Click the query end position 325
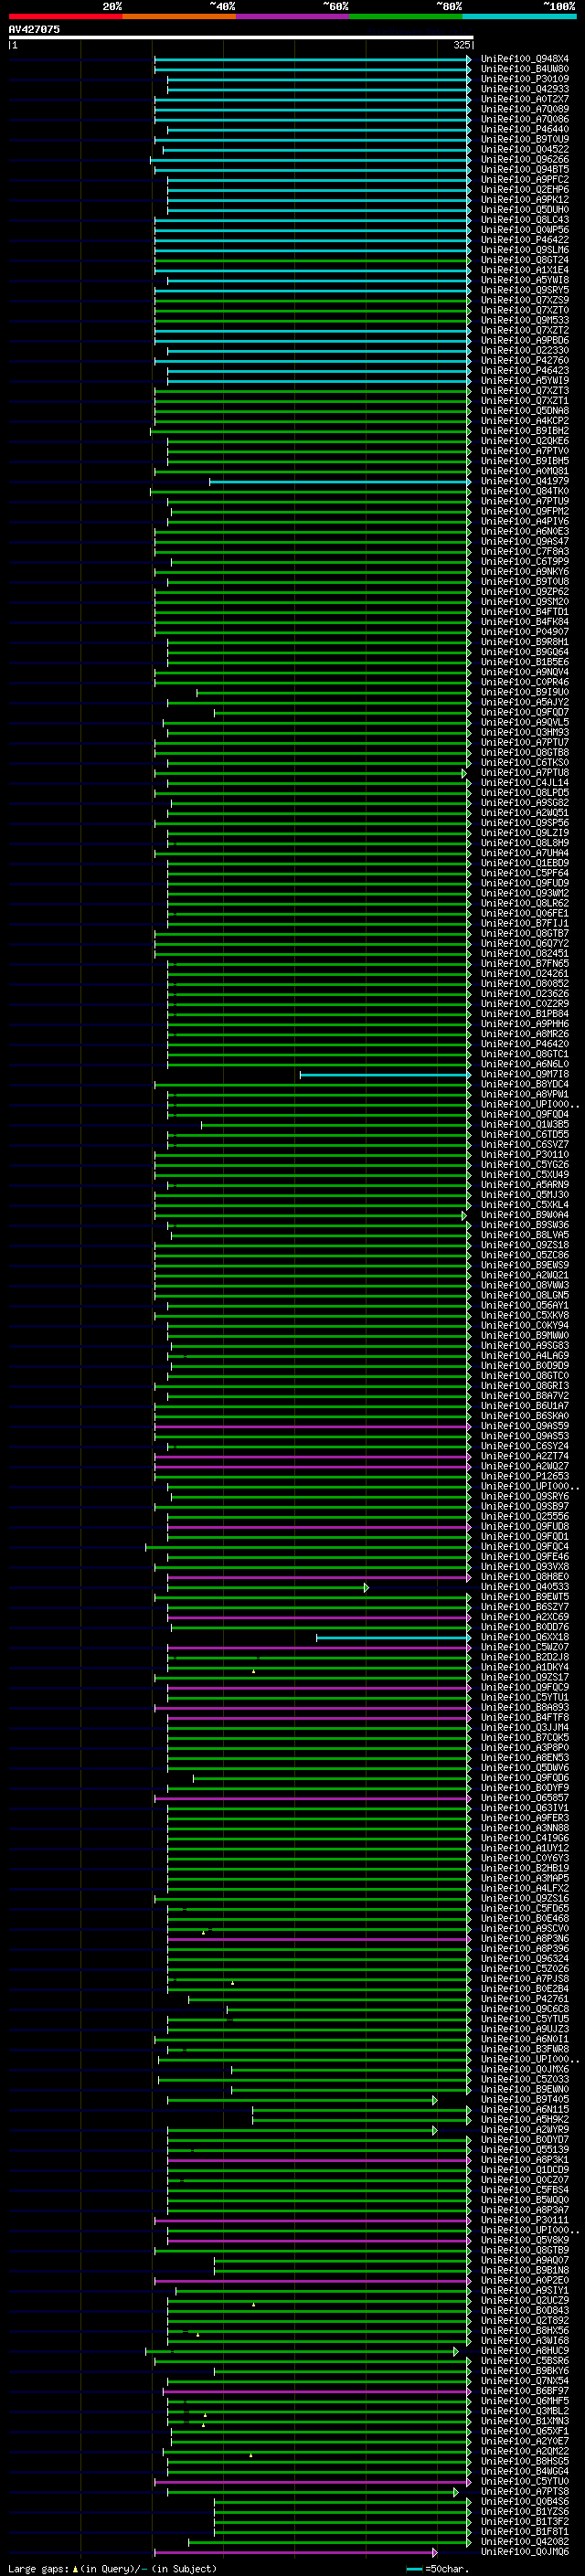 pyautogui.click(x=462, y=45)
